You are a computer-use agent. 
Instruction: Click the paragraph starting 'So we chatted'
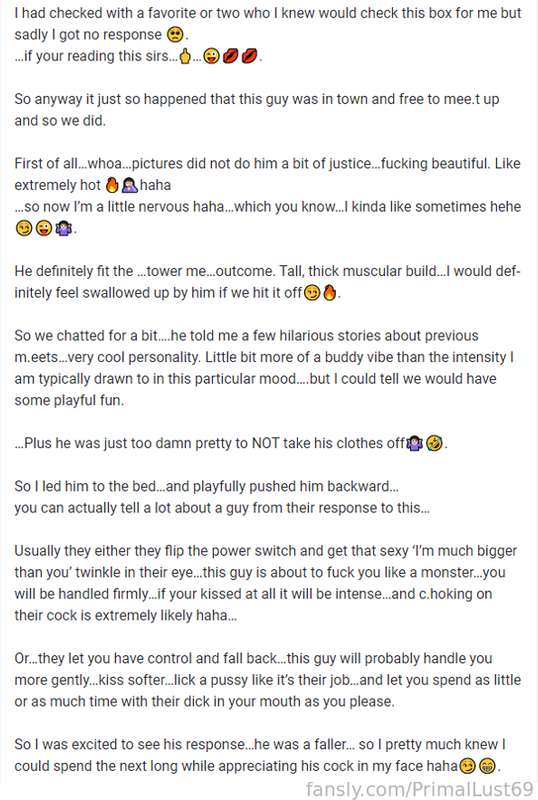[264, 368]
